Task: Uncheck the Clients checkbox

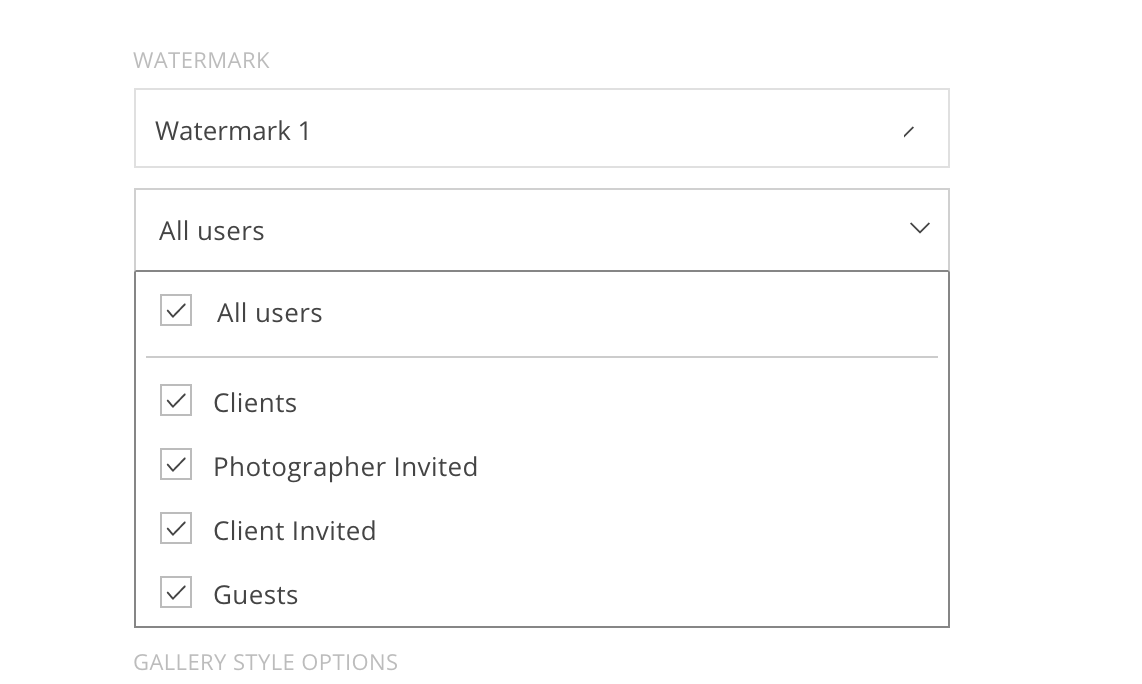Action: (x=176, y=401)
